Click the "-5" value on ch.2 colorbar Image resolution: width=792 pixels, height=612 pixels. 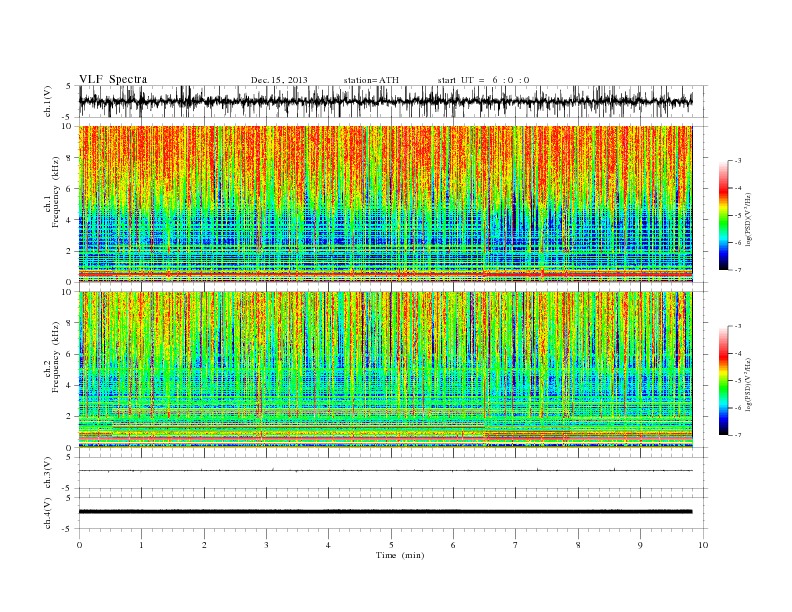738,381
